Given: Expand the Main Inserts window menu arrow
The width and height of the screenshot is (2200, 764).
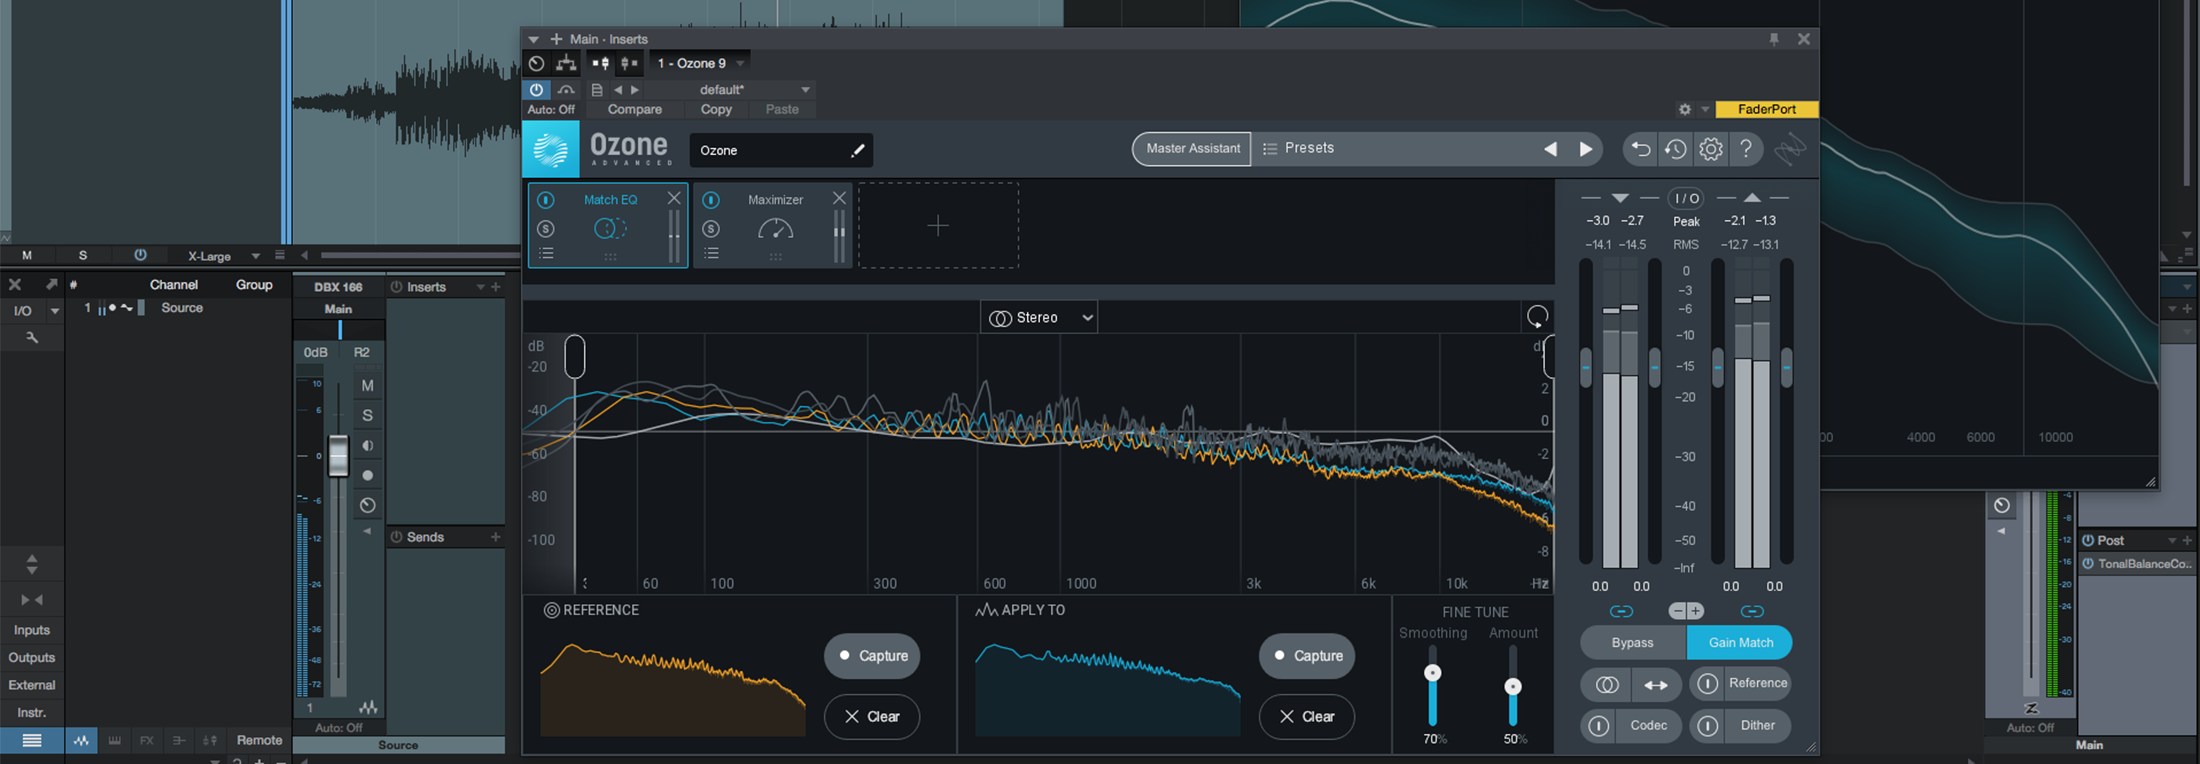Looking at the screenshot, I should pyautogui.click(x=533, y=39).
